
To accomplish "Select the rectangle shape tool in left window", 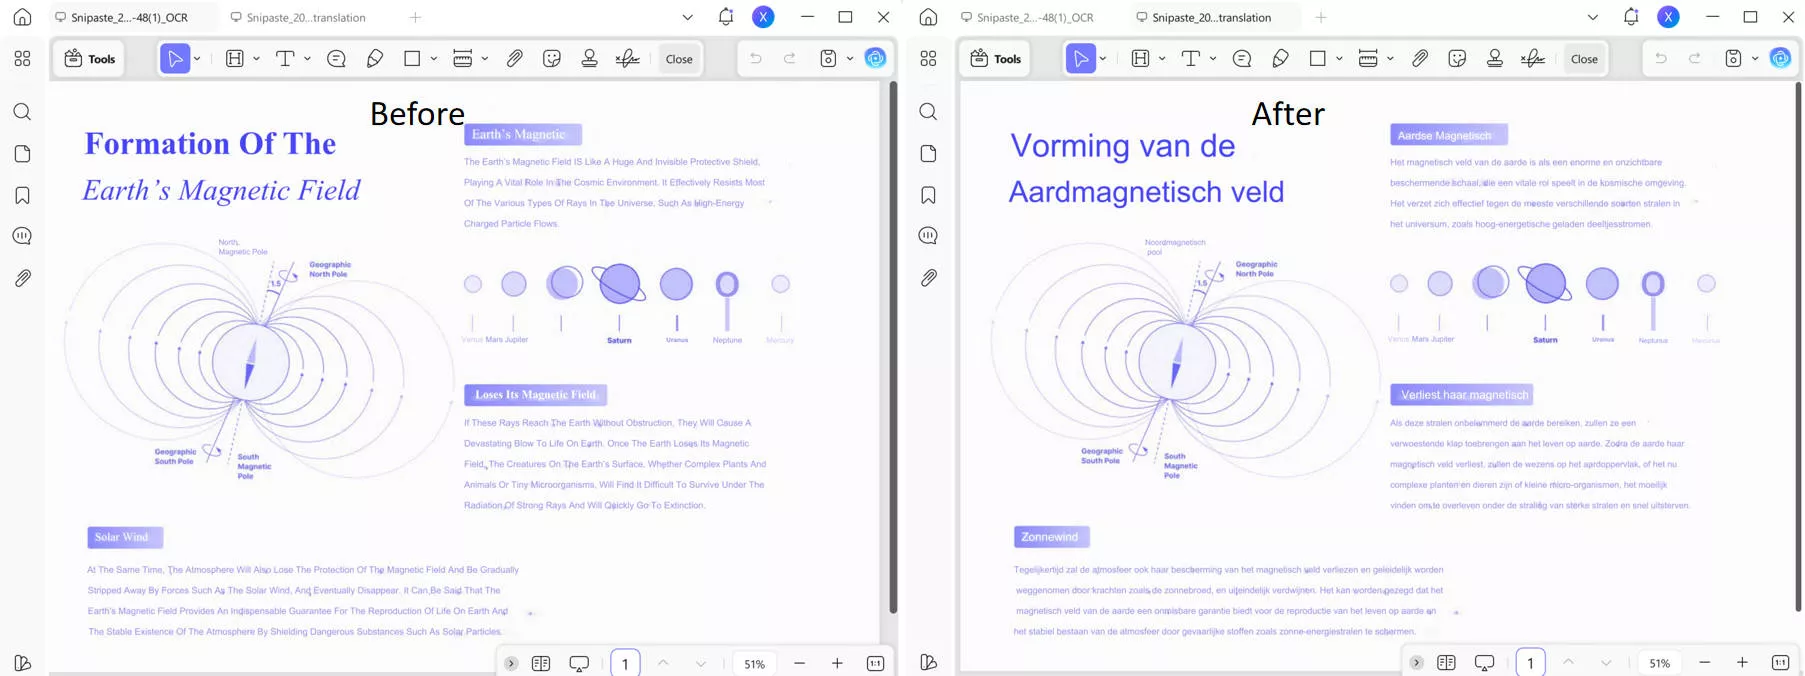I will click(412, 59).
